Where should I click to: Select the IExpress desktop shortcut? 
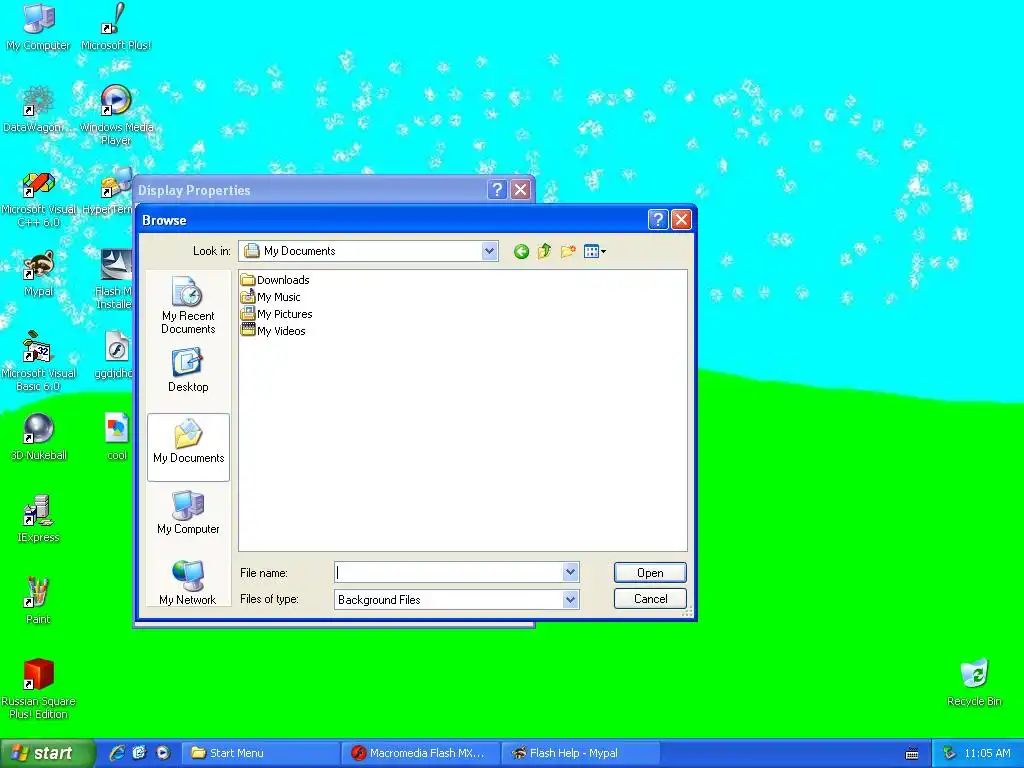click(39, 519)
